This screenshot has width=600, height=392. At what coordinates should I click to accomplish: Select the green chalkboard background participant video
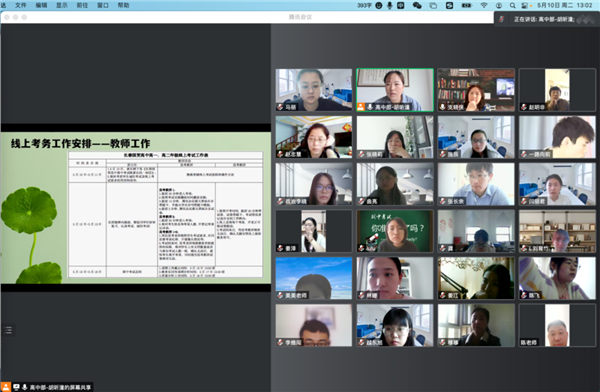395,231
